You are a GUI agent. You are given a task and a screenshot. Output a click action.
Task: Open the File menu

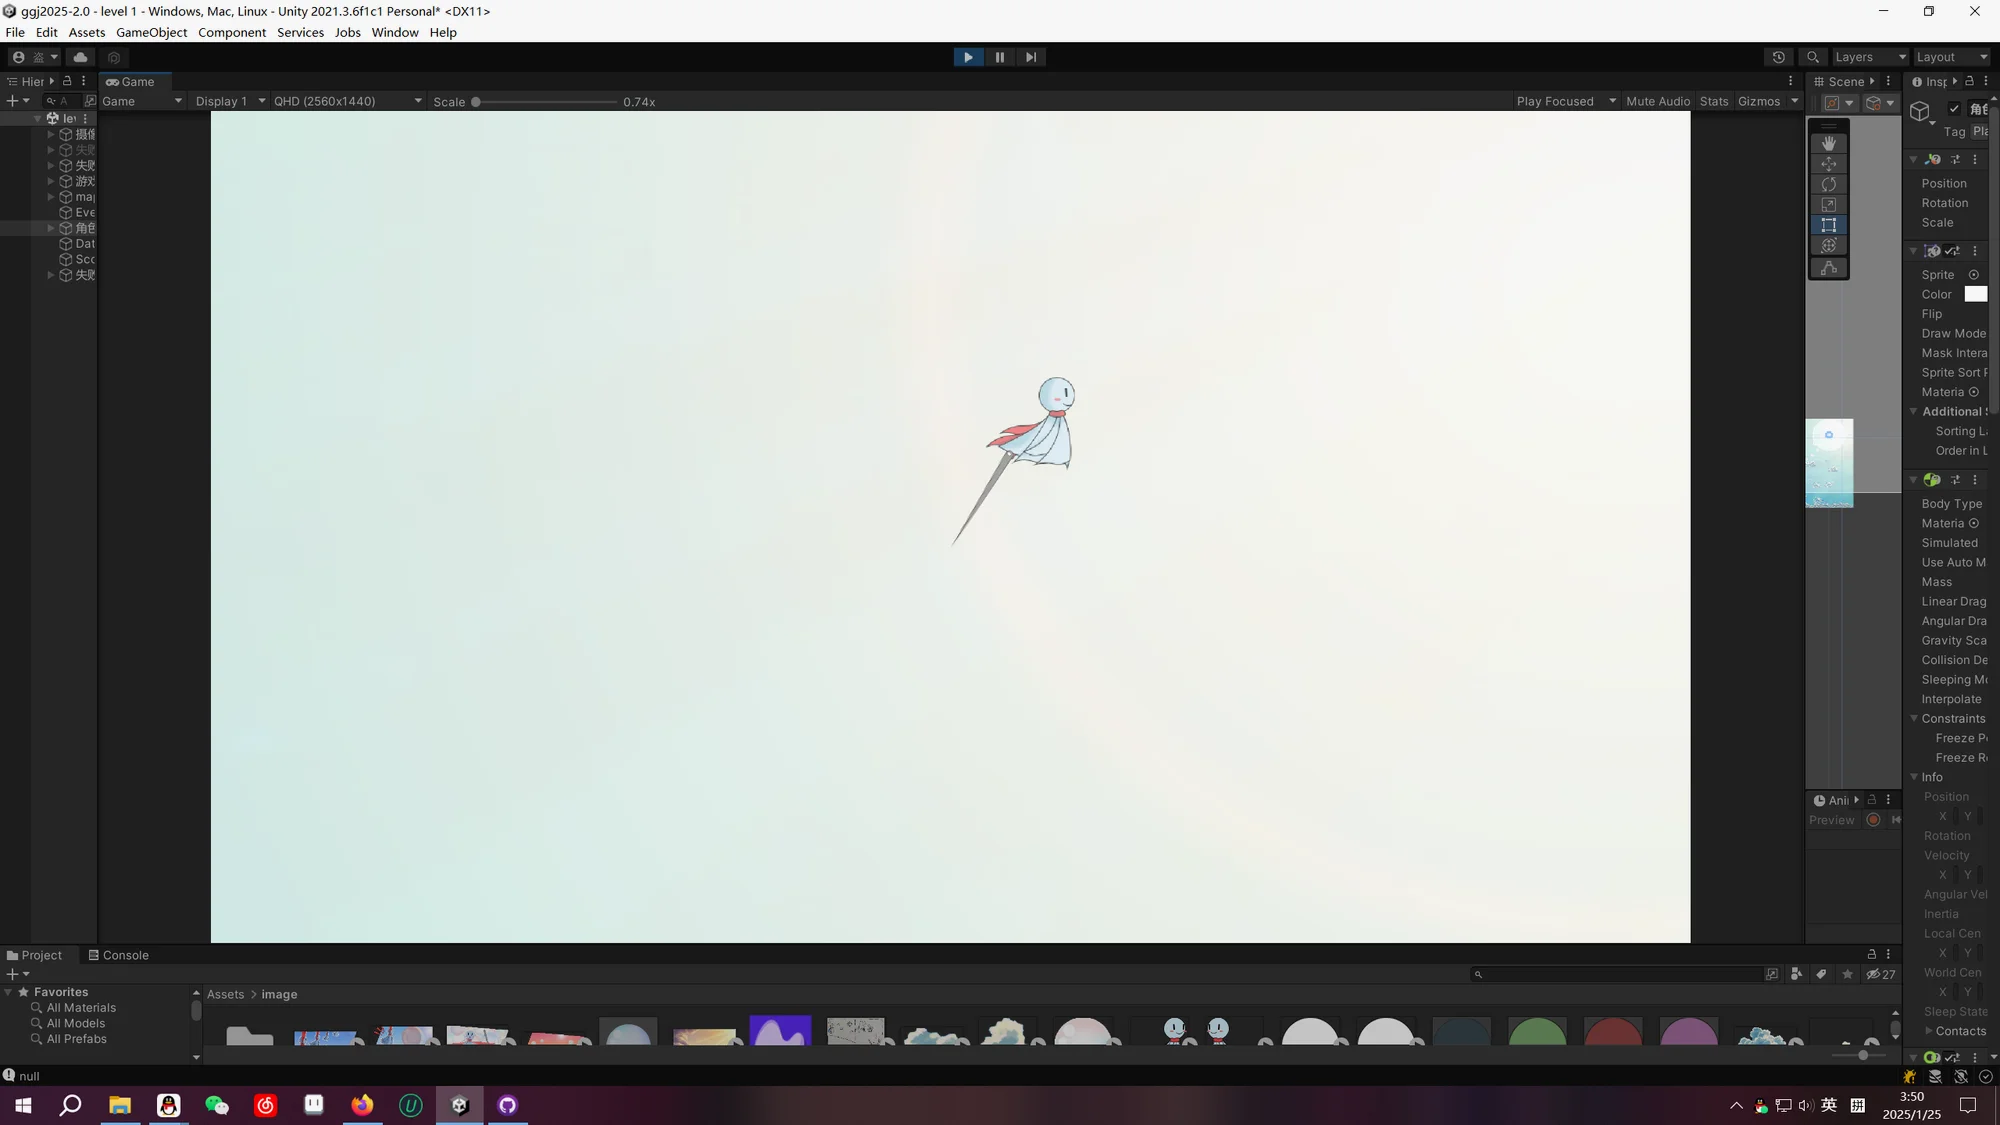[x=15, y=32]
